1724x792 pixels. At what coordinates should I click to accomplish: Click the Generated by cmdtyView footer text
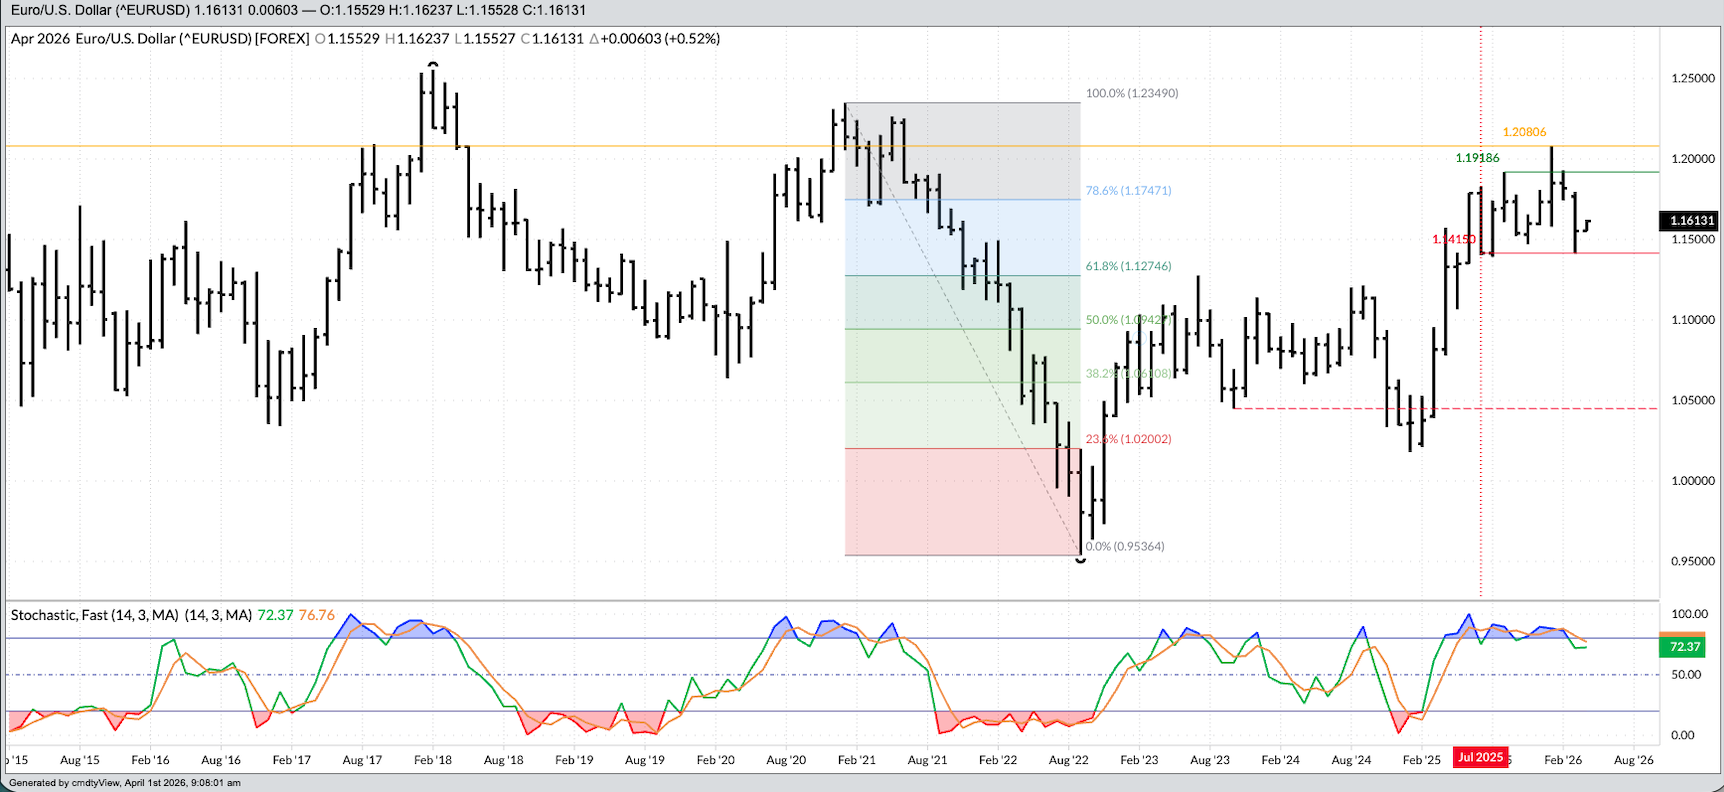(x=125, y=783)
